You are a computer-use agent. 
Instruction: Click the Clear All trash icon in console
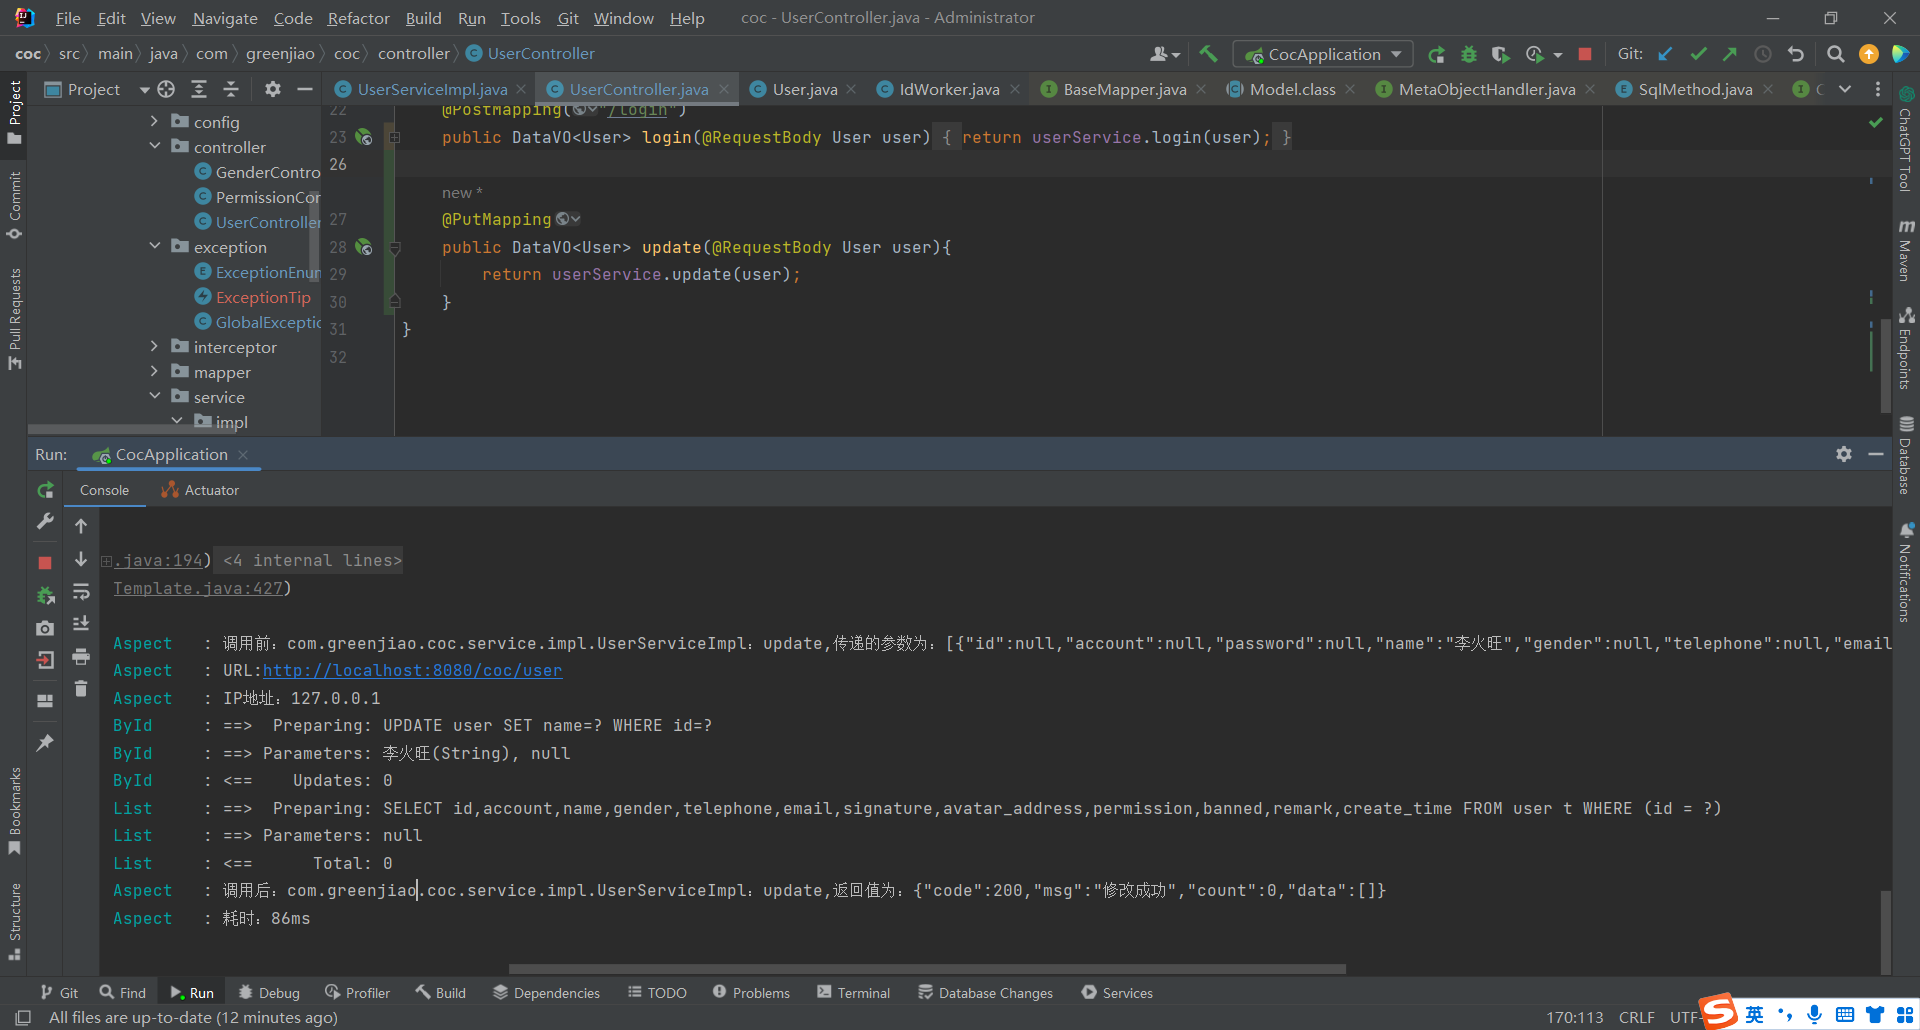81,689
